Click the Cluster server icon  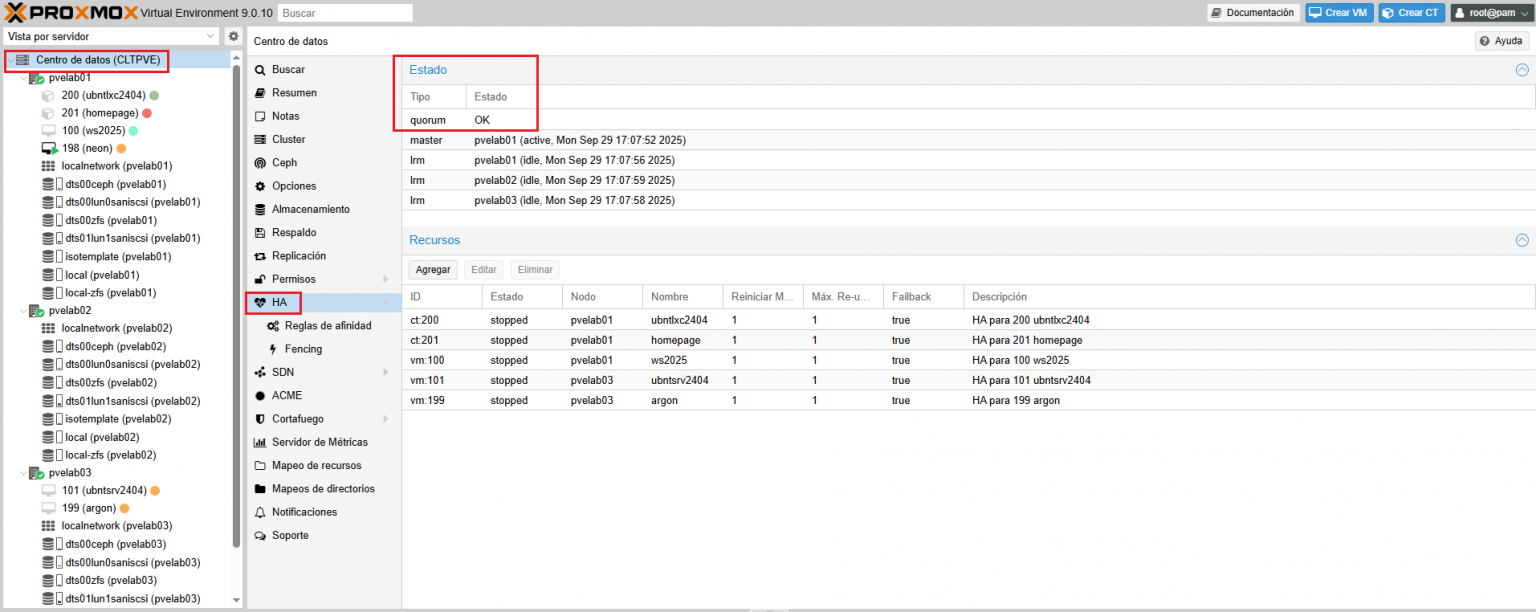[260, 139]
